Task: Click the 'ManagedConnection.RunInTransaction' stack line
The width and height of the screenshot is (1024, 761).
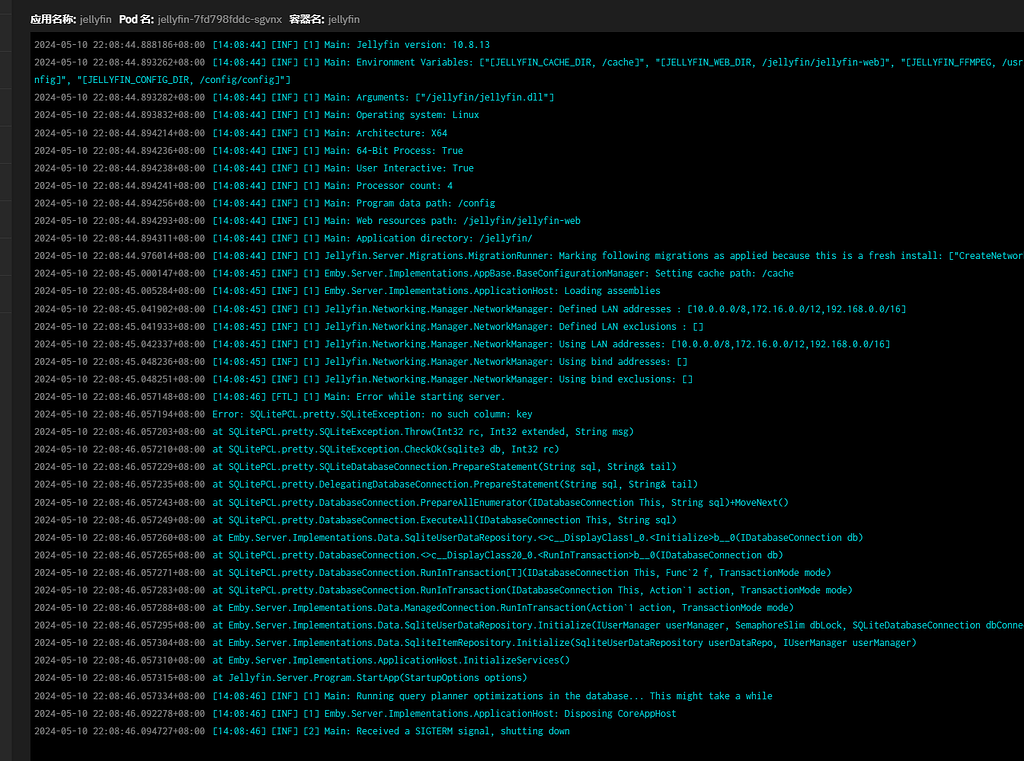Action: [414, 608]
